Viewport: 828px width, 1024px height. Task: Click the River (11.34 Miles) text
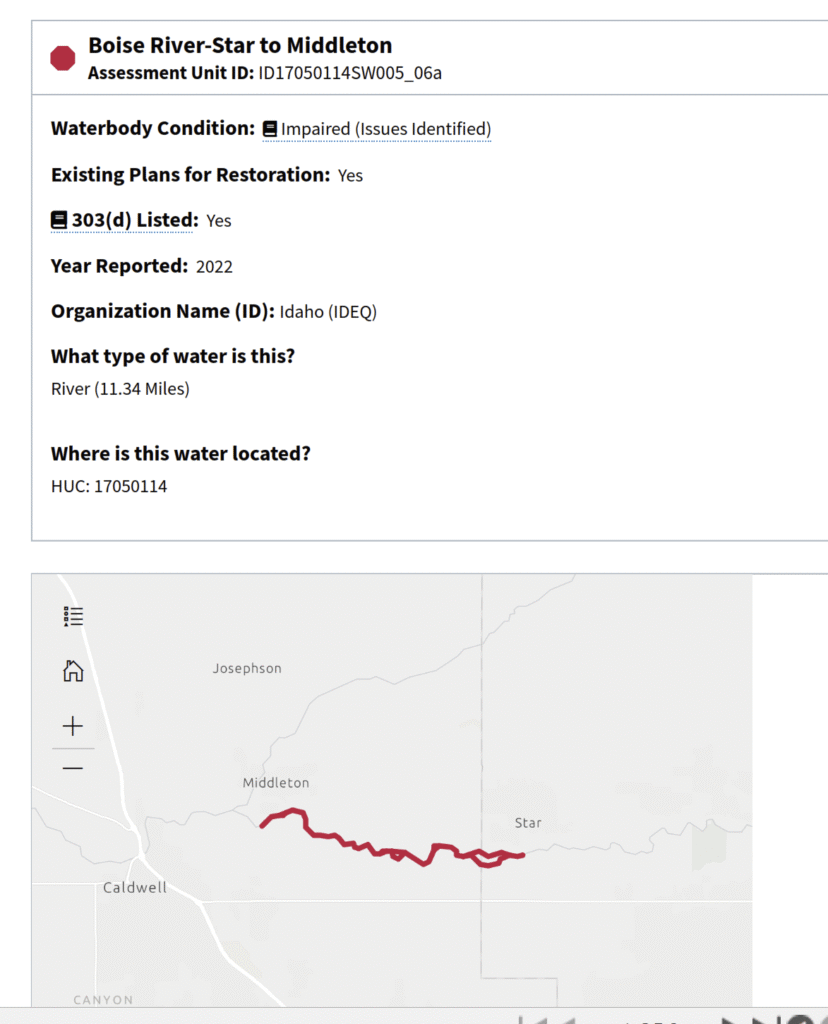click(x=120, y=389)
